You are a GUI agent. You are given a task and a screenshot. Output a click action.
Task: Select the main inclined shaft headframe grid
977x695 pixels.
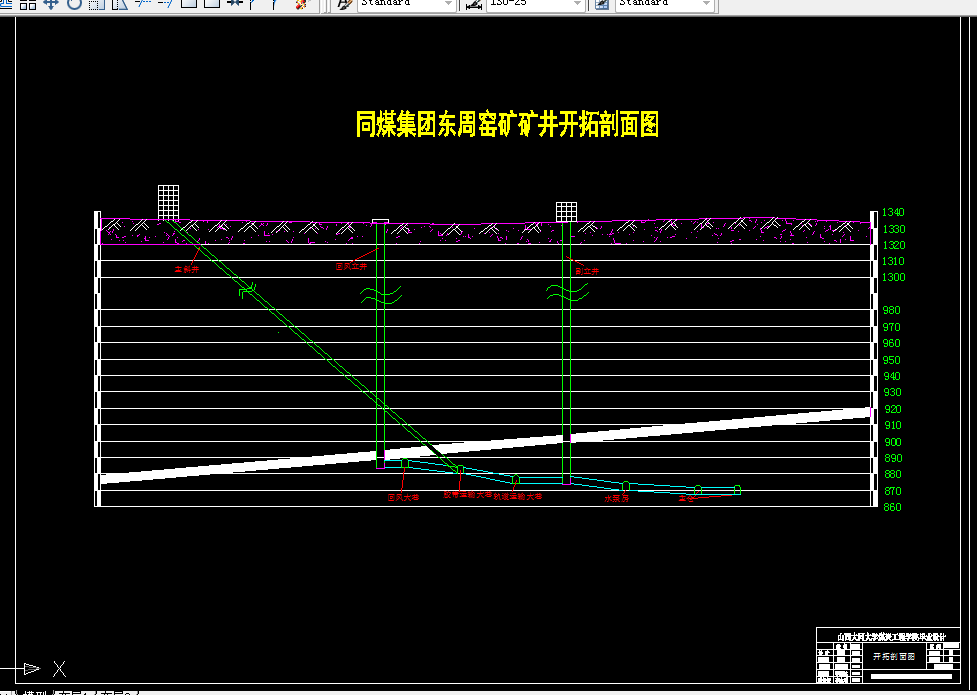pos(168,203)
